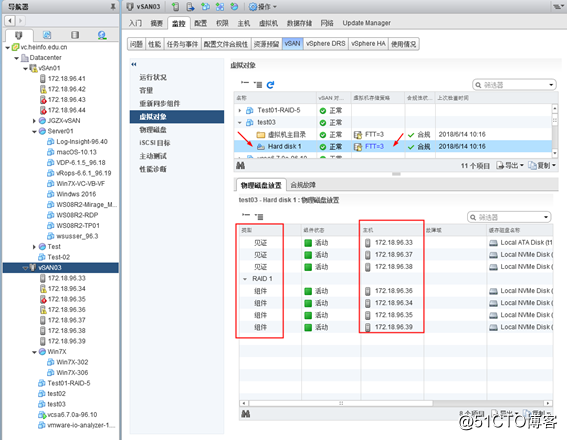This screenshot has height=440, width=567.
Task: Click the navigator forward arrow button
Action: pos(20,21)
